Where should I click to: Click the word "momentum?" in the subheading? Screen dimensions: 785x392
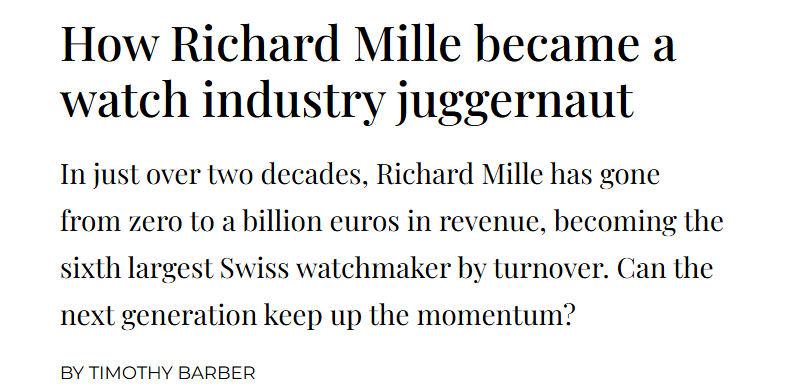tap(495, 316)
